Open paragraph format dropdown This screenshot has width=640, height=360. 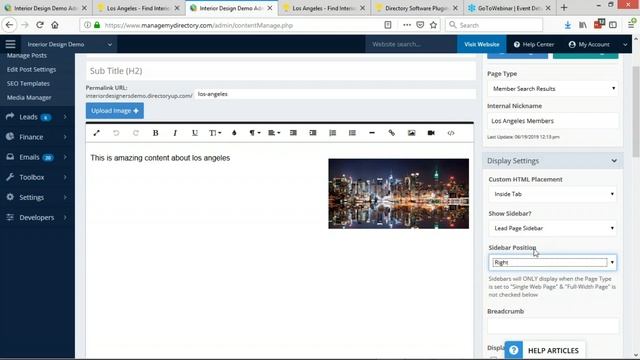tap(255, 133)
